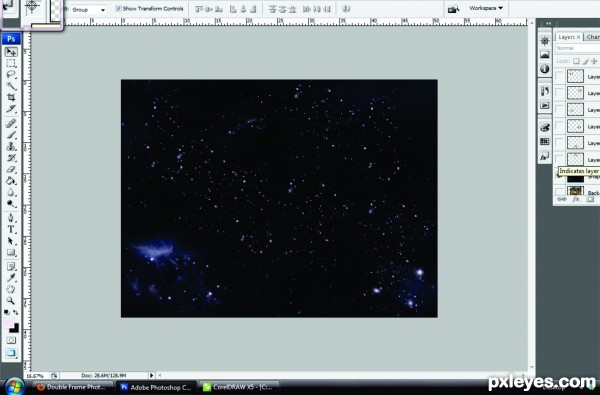
Task: Click the Windows Start button
Action: pyautogui.click(x=15, y=387)
